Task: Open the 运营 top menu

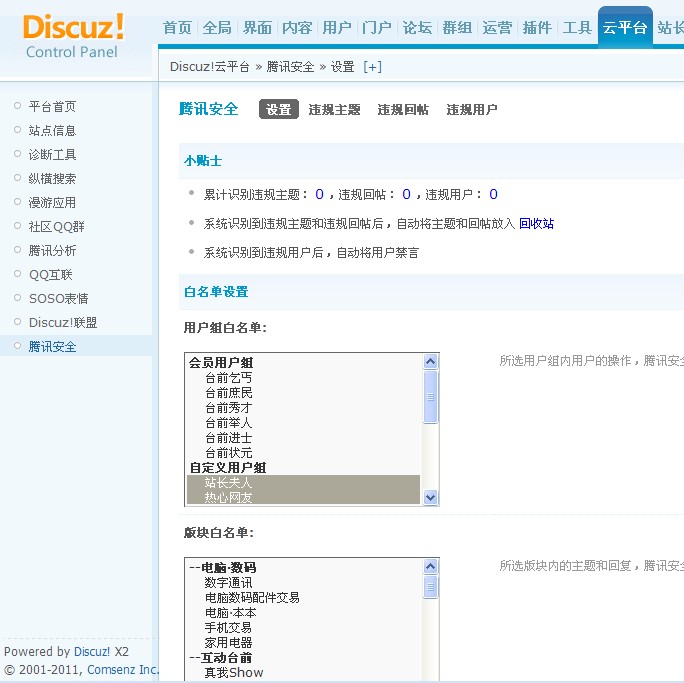Action: (497, 27)
